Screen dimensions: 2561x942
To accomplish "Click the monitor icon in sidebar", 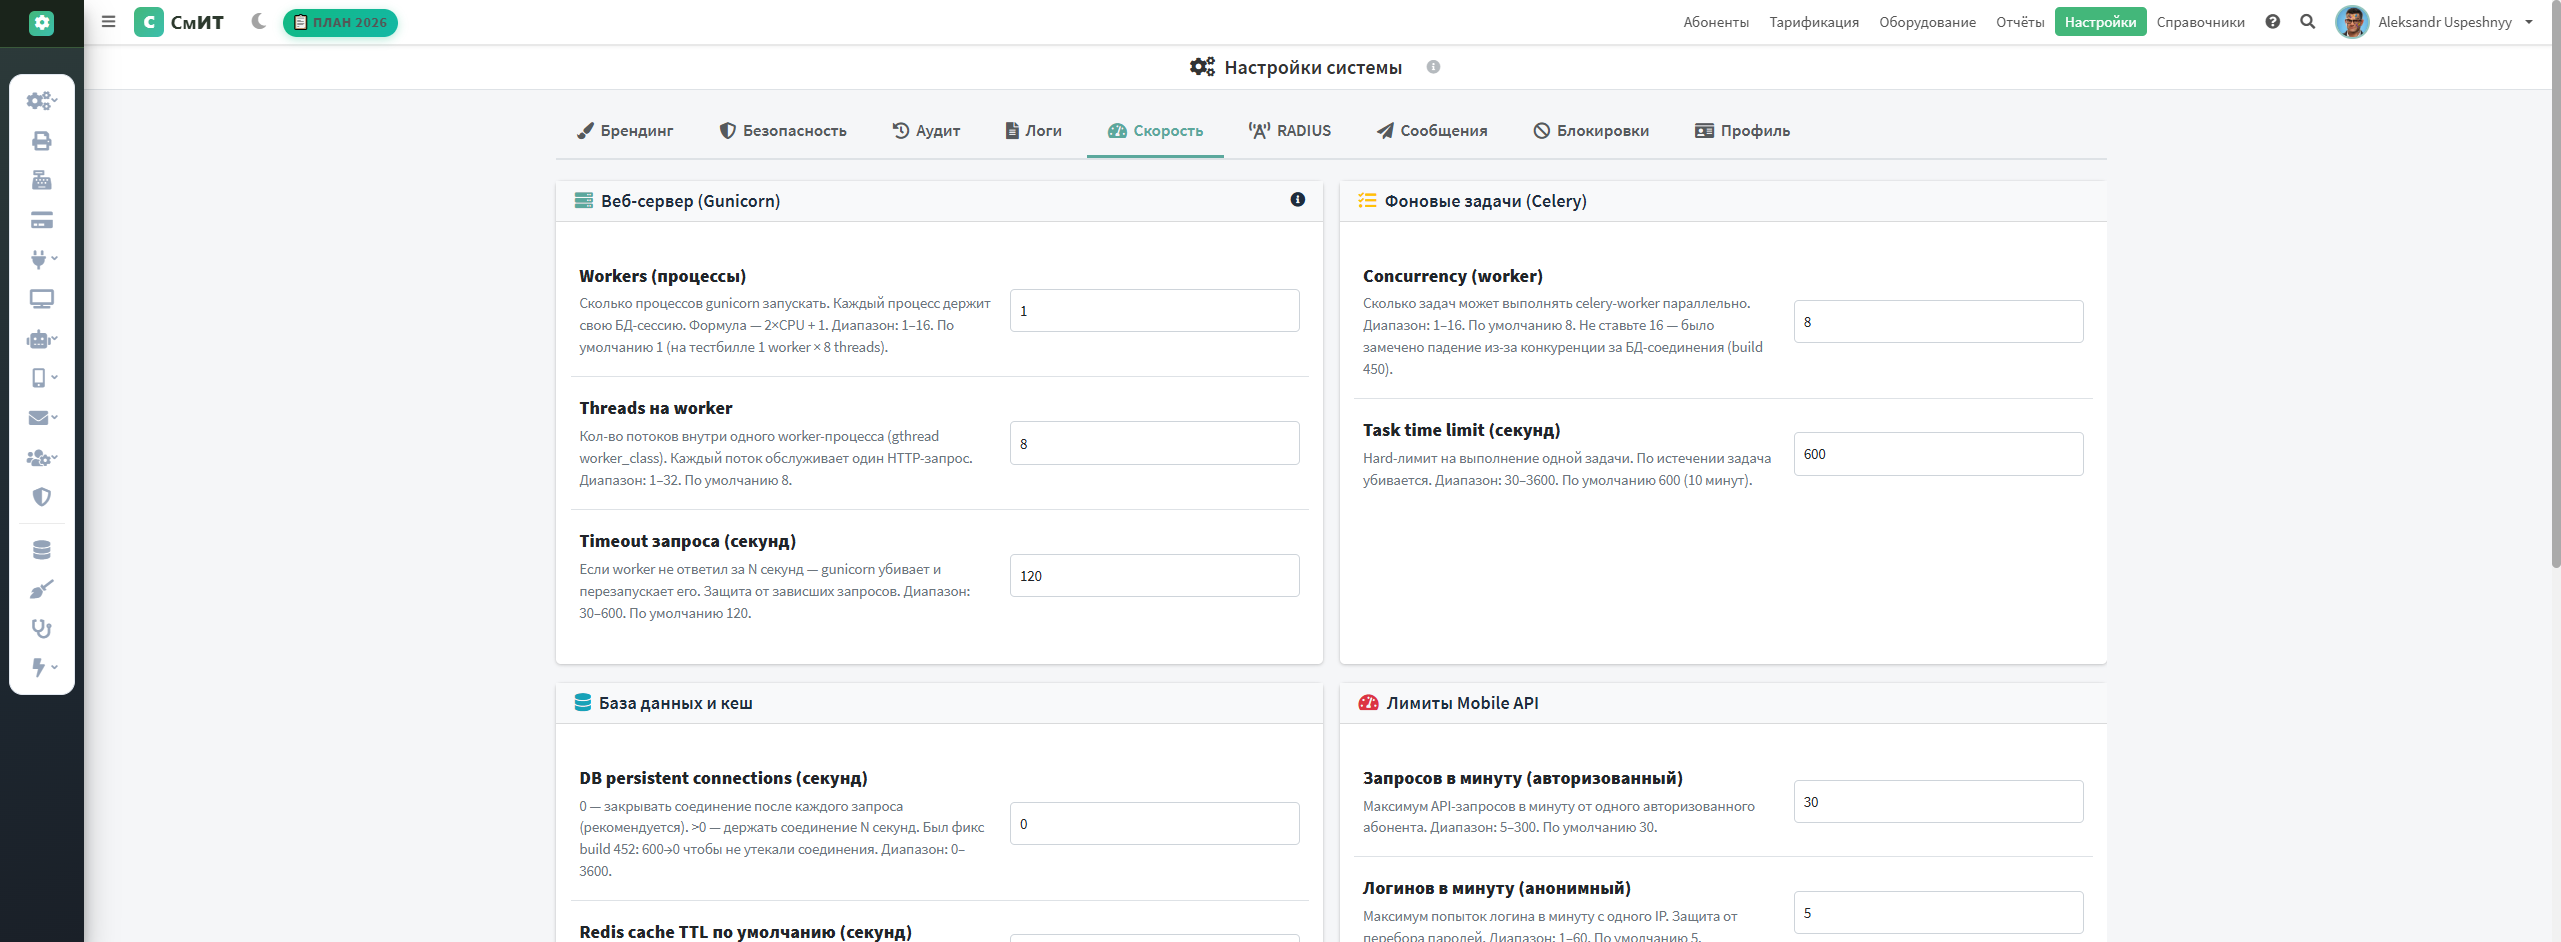I will (x=41, y=299).
